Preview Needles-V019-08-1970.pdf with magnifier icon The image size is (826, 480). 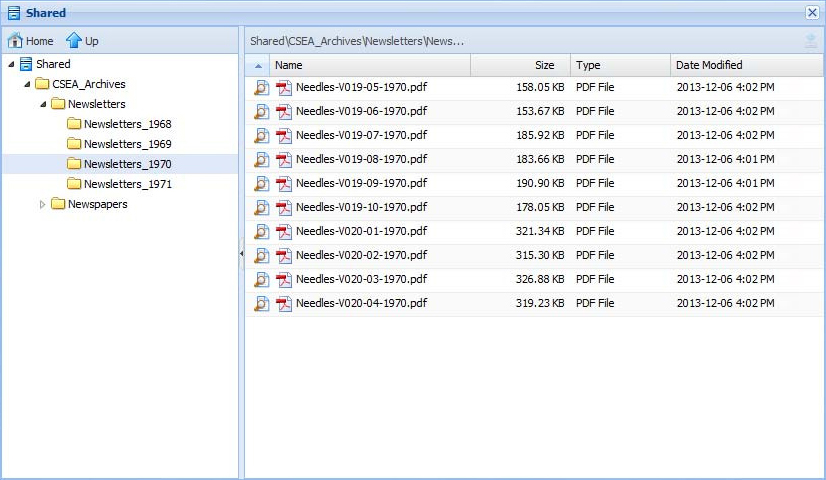pyautogui.click(x=261, y=159)
